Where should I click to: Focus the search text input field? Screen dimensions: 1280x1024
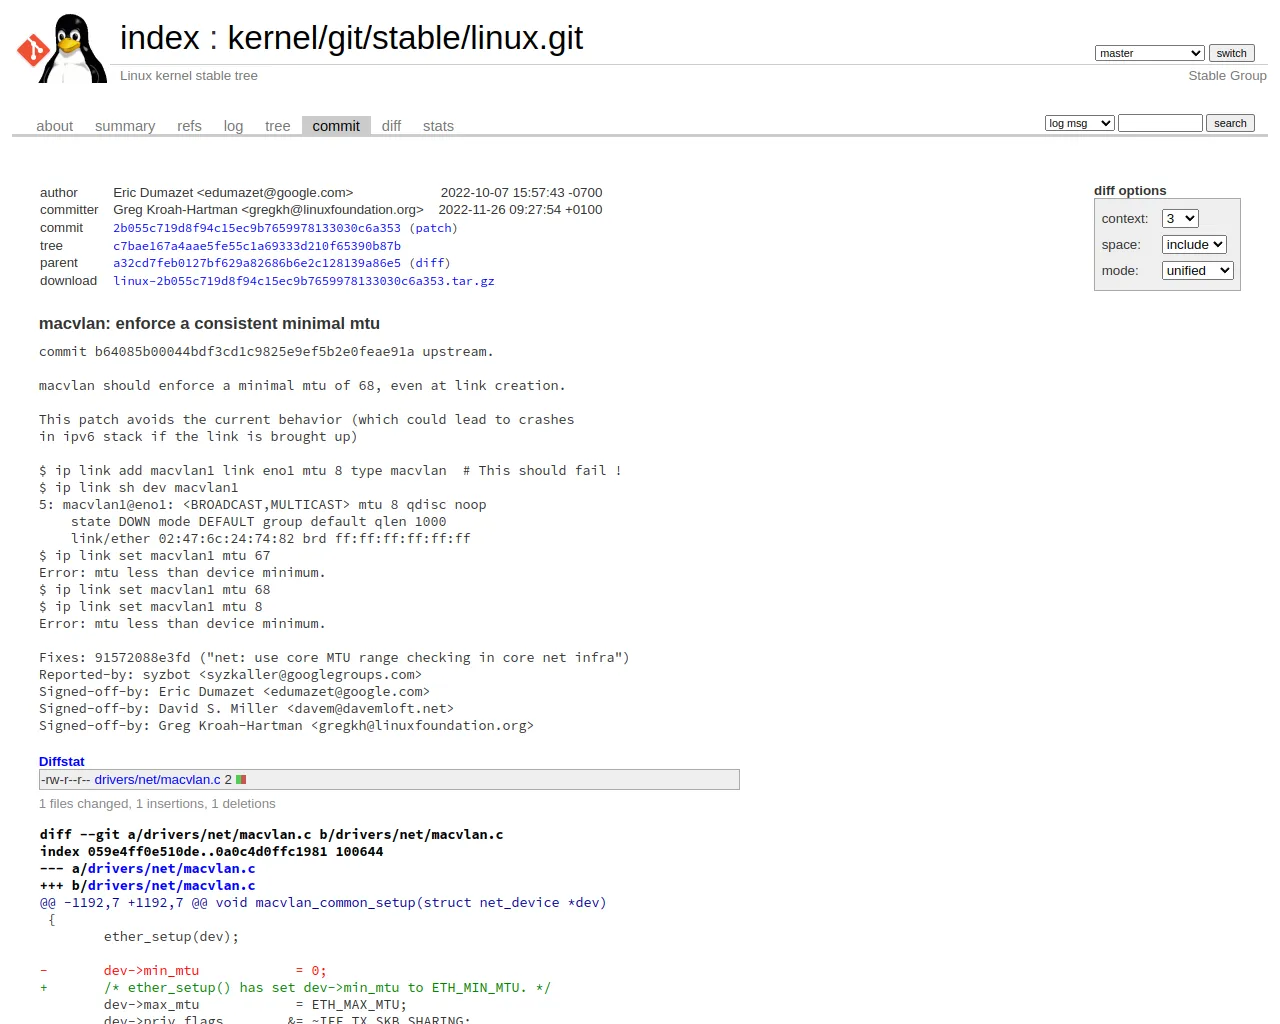[1160, 123]
